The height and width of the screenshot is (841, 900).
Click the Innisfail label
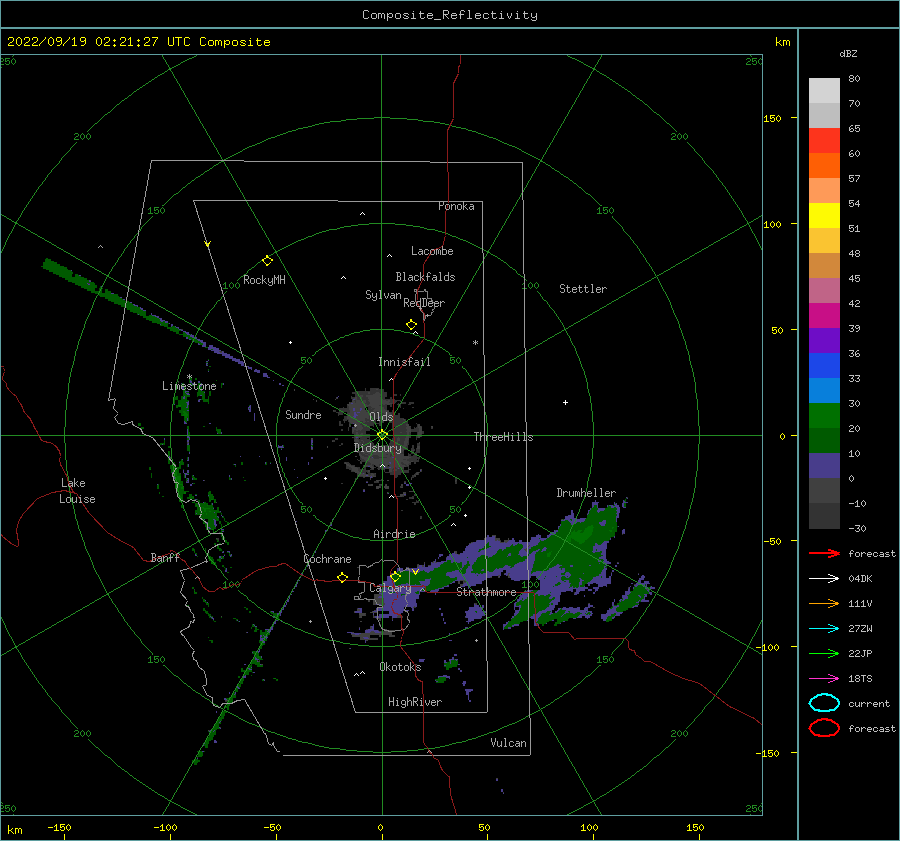pos(405,362)
